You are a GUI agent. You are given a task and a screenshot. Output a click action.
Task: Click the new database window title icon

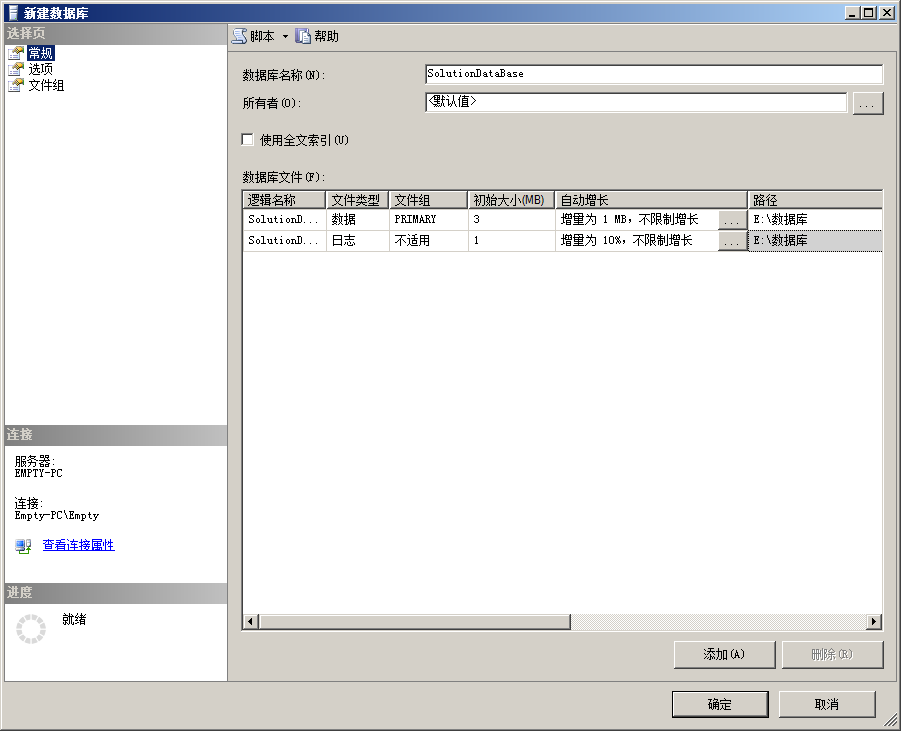[12, 12]
